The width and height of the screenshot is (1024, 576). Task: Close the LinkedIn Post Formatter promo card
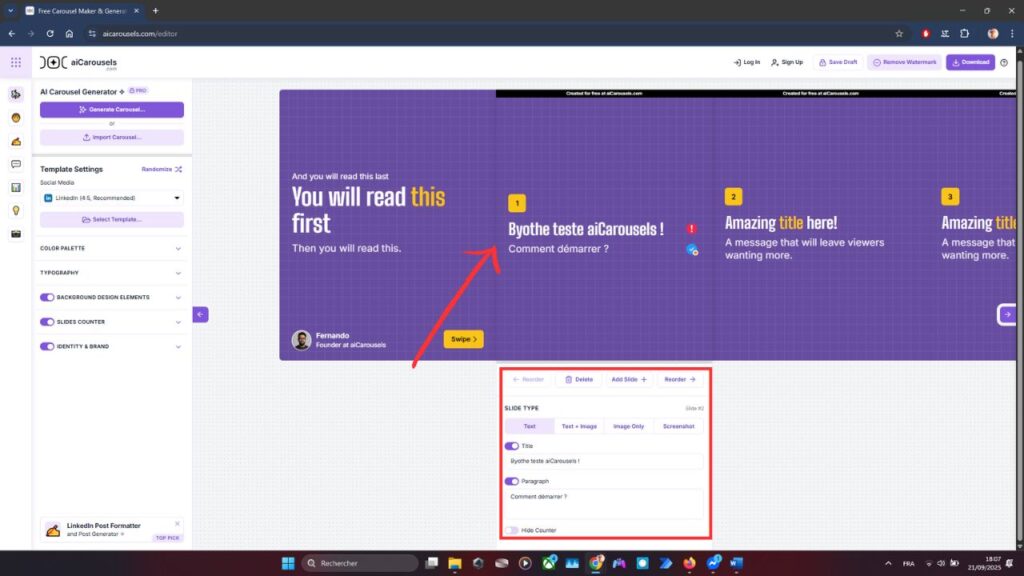click(x=177, y=524)
